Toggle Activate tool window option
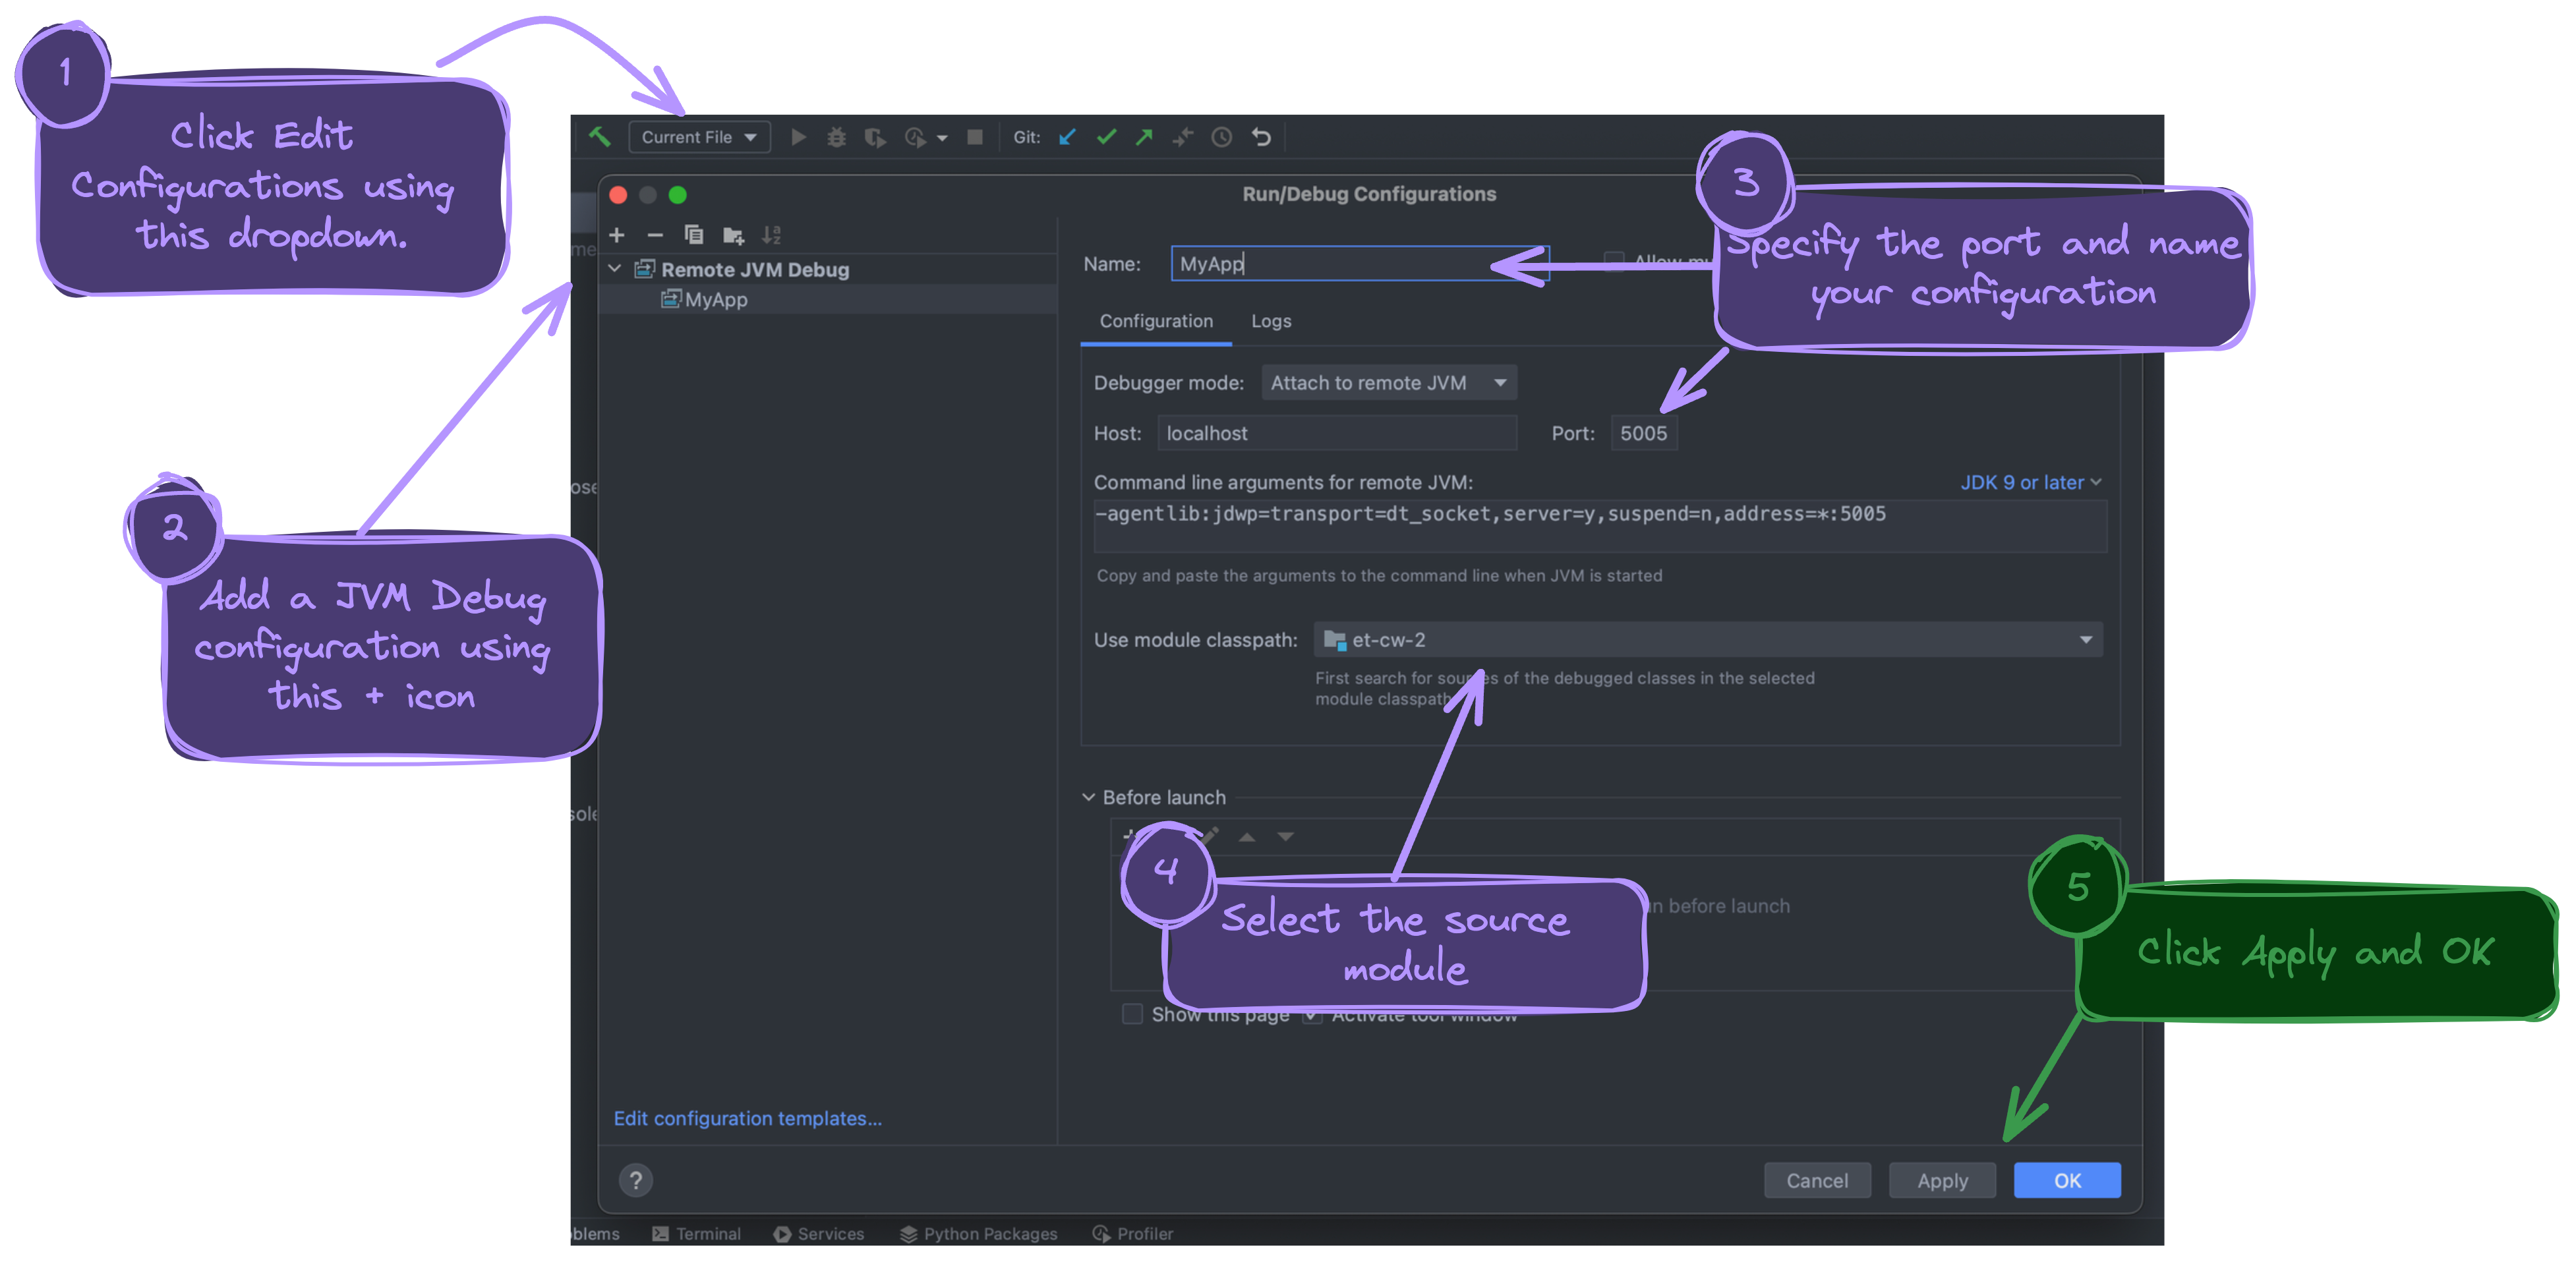The height and width of the screenshot is (1268, 2576). [1313, 1013]
